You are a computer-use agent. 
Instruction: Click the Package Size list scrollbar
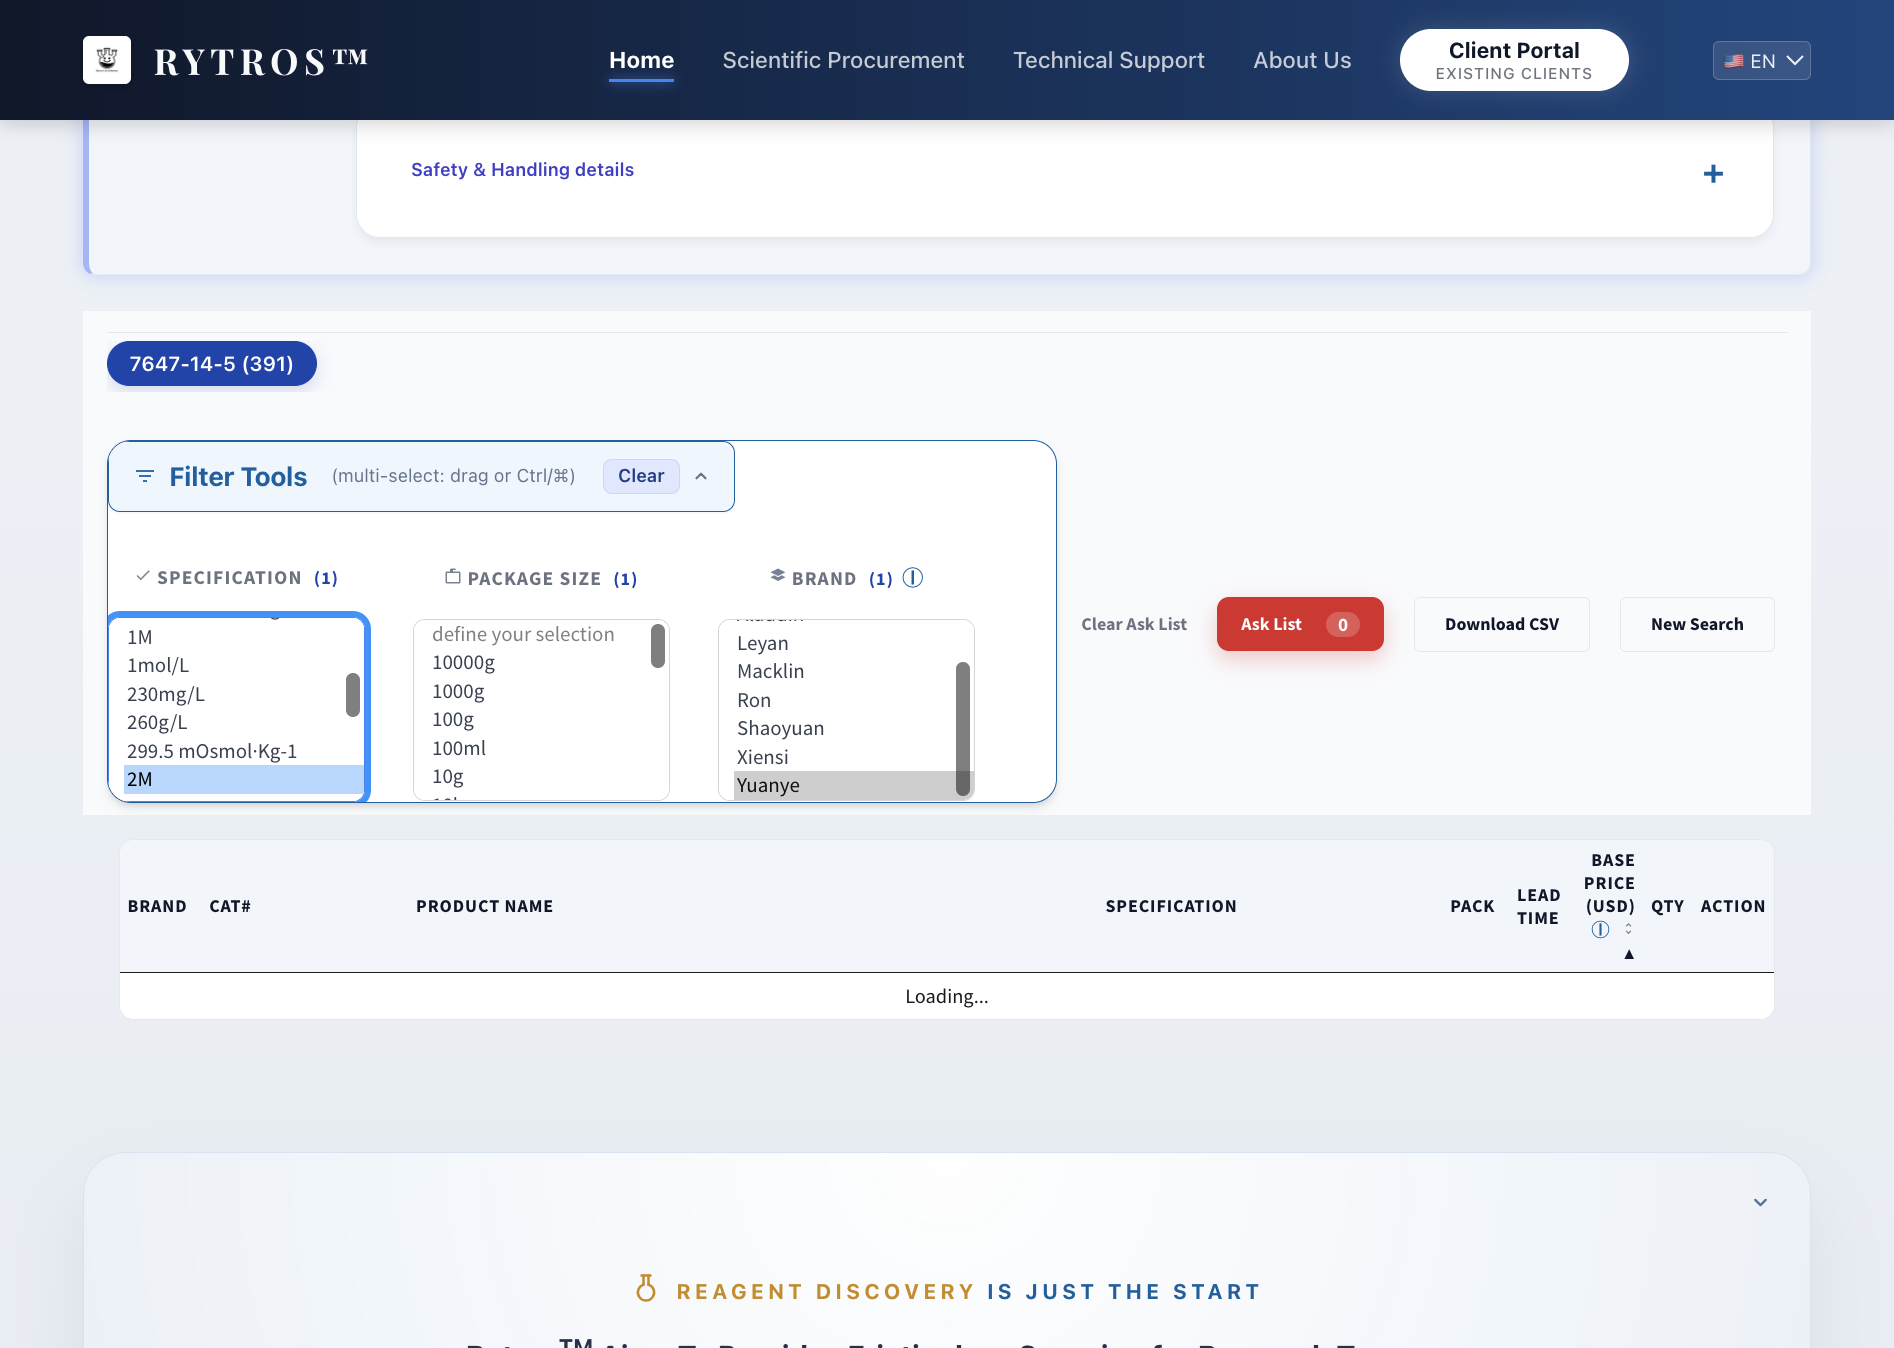click(658, 646)
